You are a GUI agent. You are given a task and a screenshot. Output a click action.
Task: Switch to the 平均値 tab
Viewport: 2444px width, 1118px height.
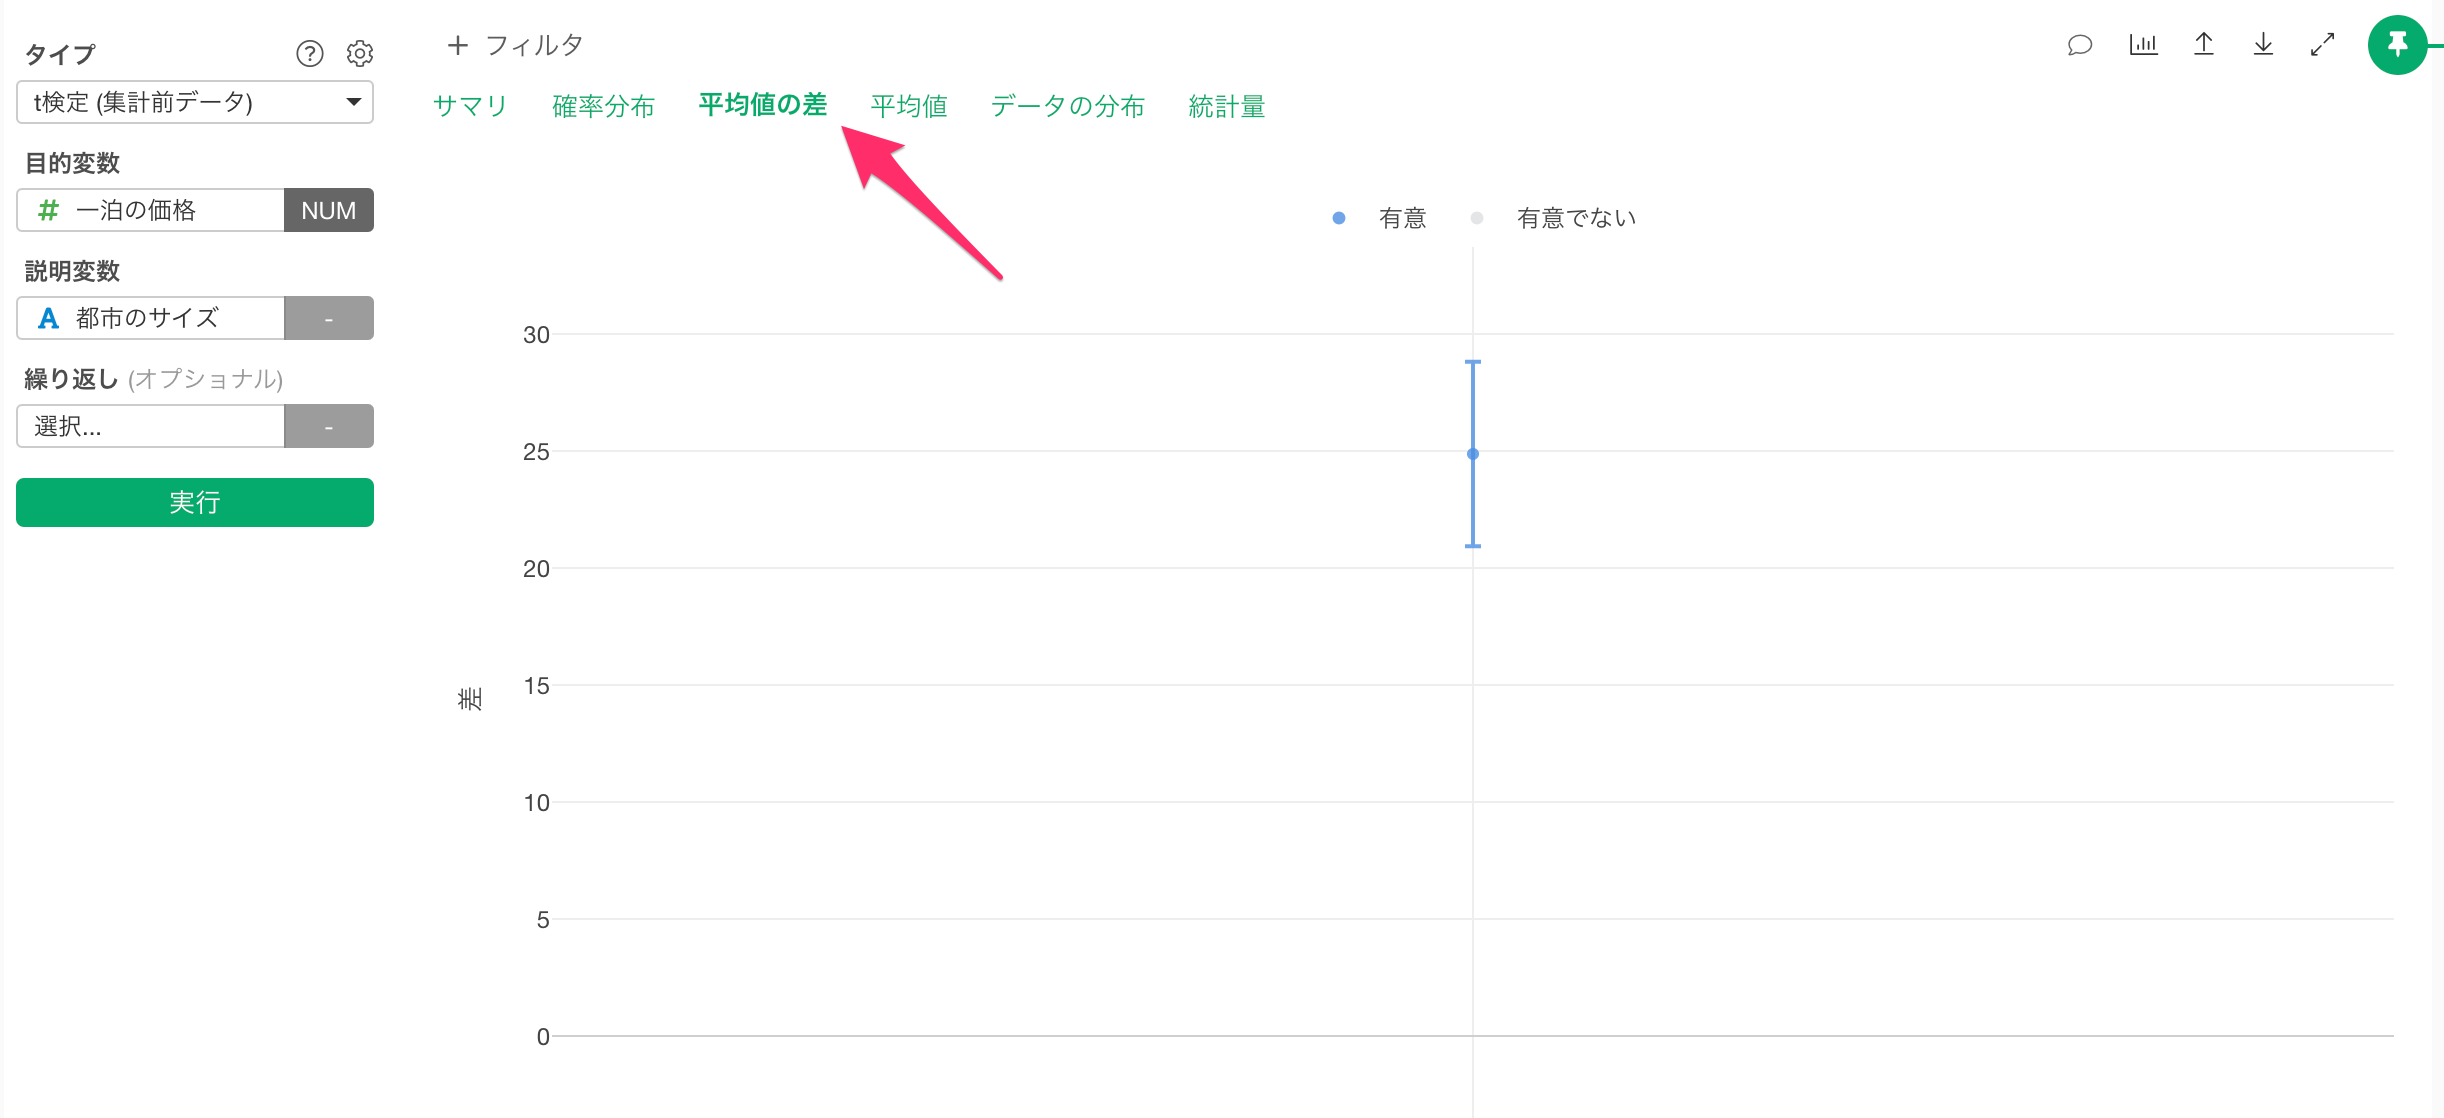909,106
